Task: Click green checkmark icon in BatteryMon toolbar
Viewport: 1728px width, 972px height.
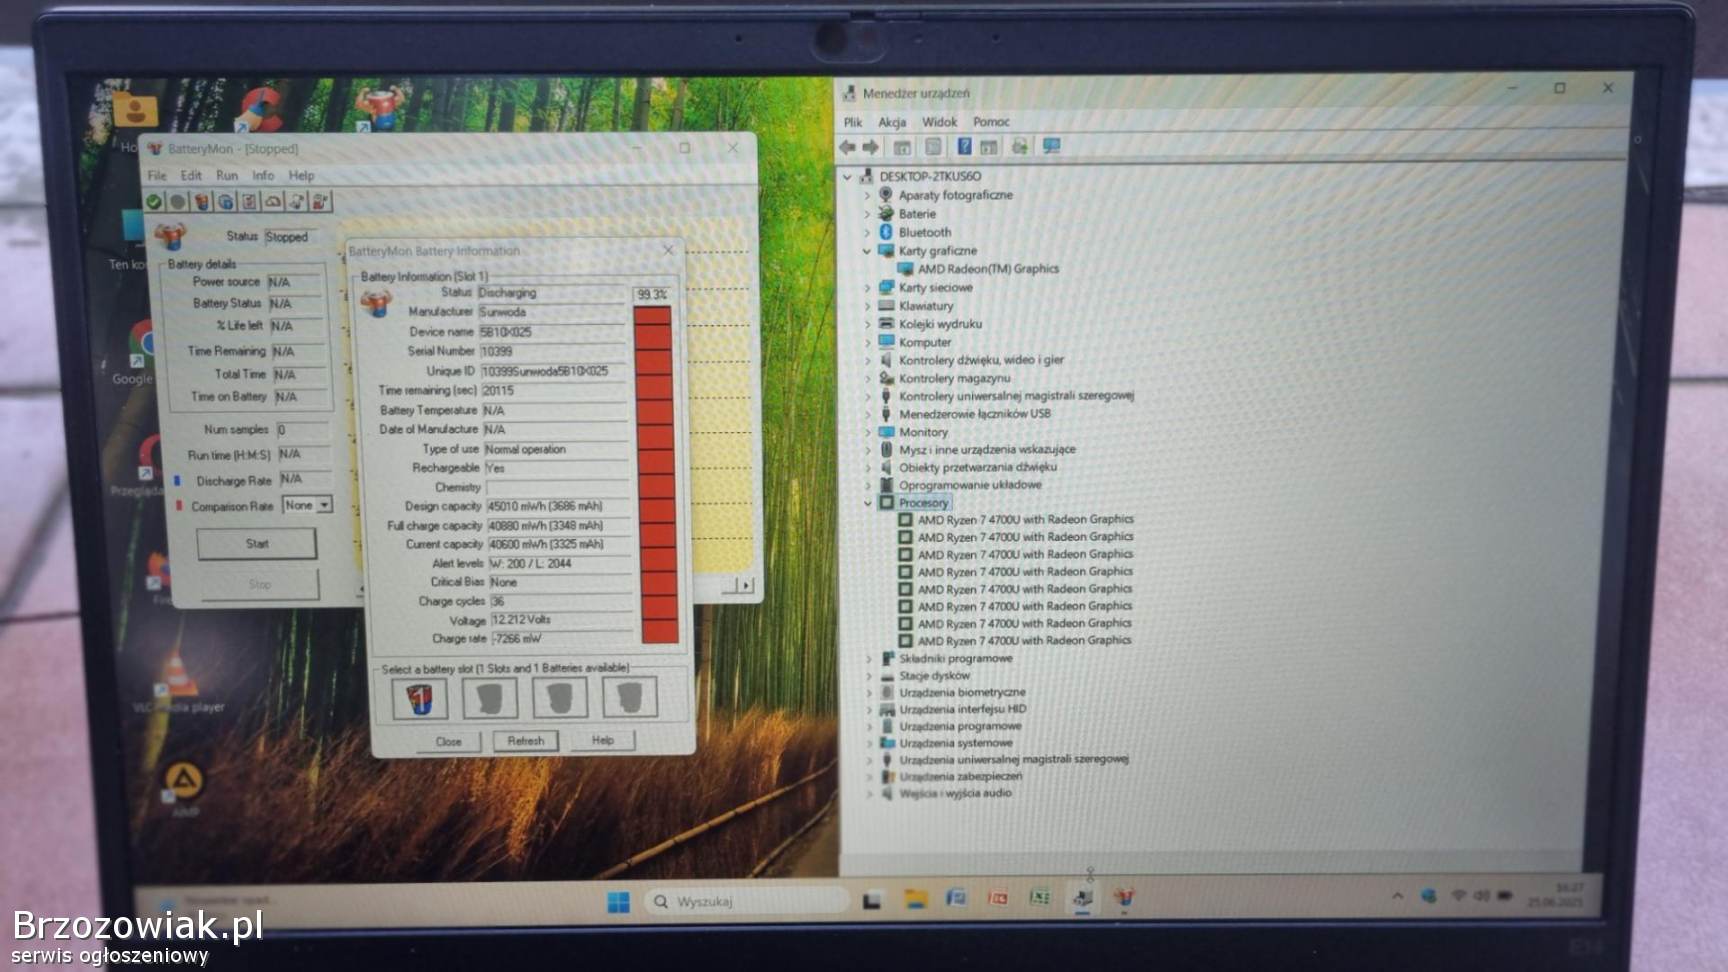Action: [154, 202]
